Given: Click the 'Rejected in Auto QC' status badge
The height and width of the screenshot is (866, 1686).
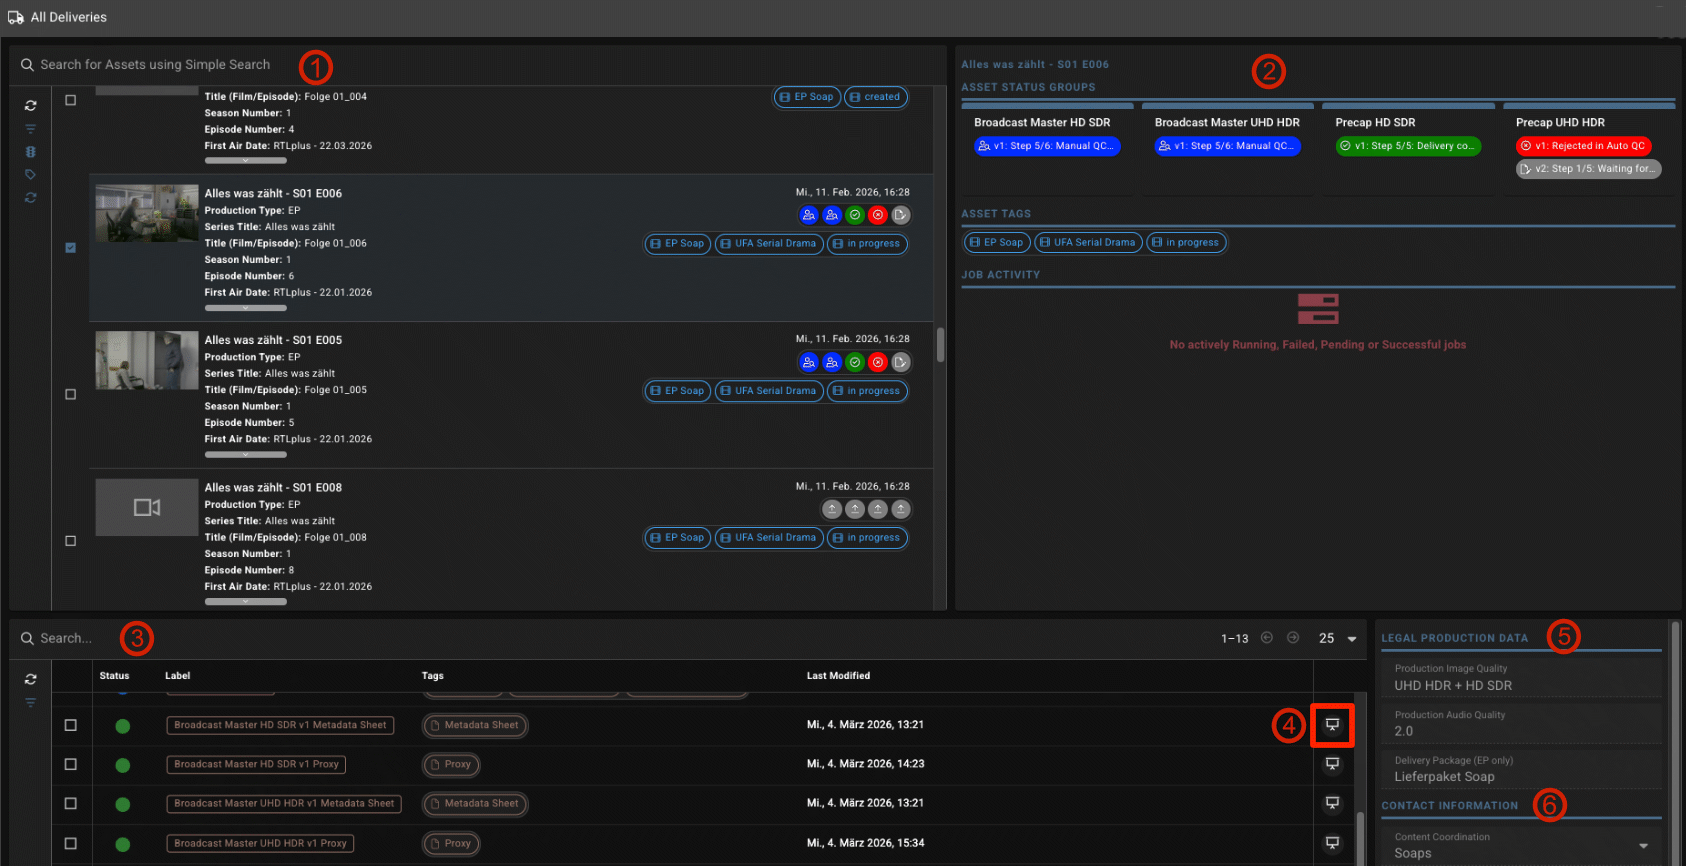Looking at the screenshot, I should click(1584, 146).
